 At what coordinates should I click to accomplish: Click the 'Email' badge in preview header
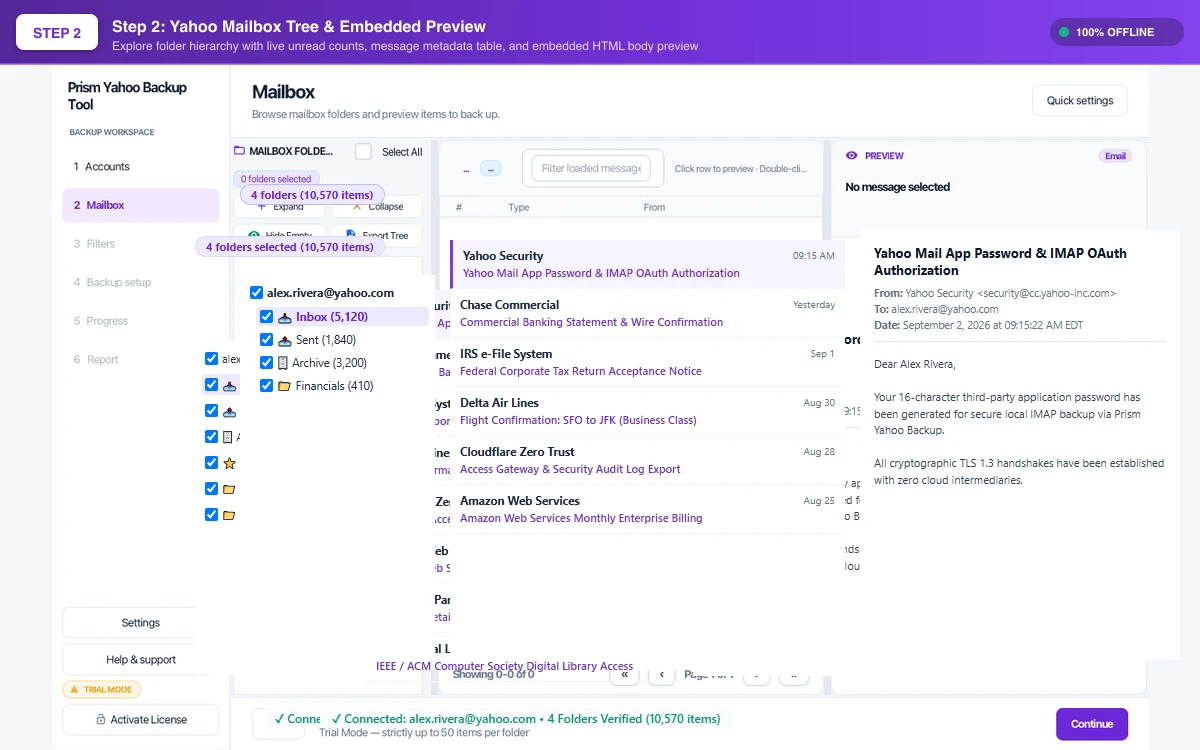click(x=1115, y=156)
